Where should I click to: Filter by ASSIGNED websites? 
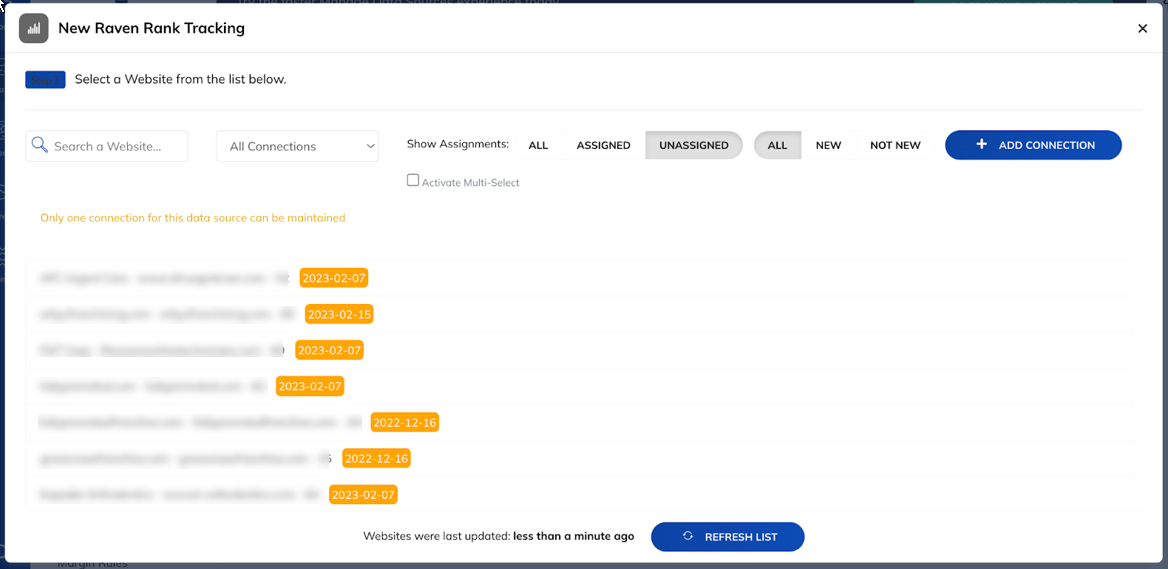tap(603, 145)
